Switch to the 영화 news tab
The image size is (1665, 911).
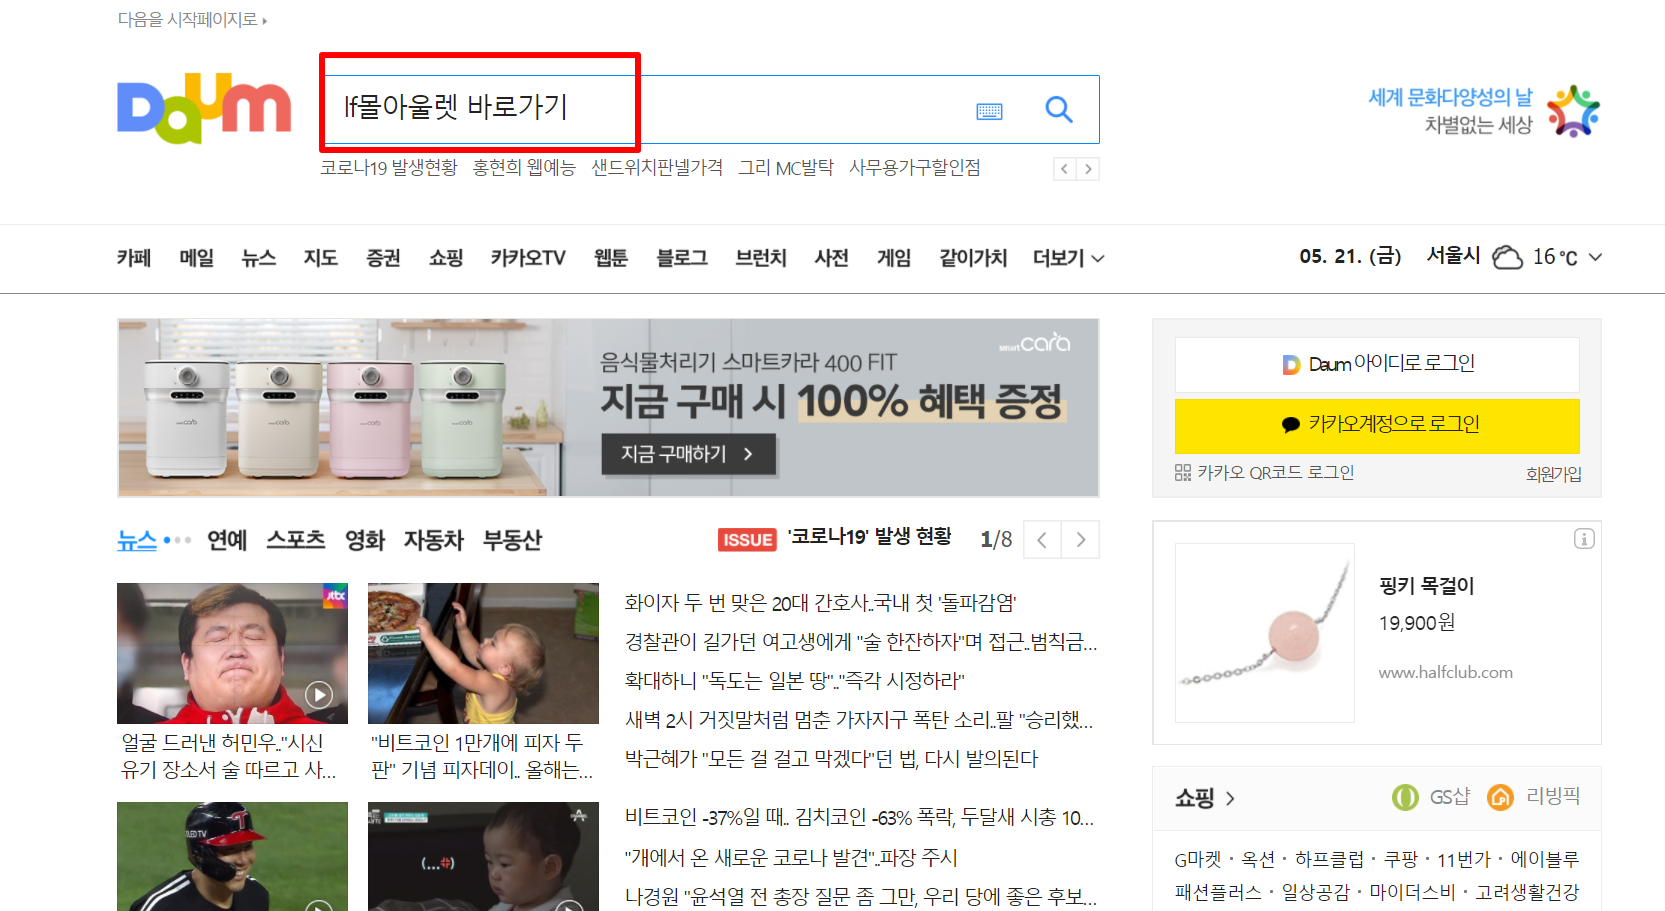coord(365,540)
